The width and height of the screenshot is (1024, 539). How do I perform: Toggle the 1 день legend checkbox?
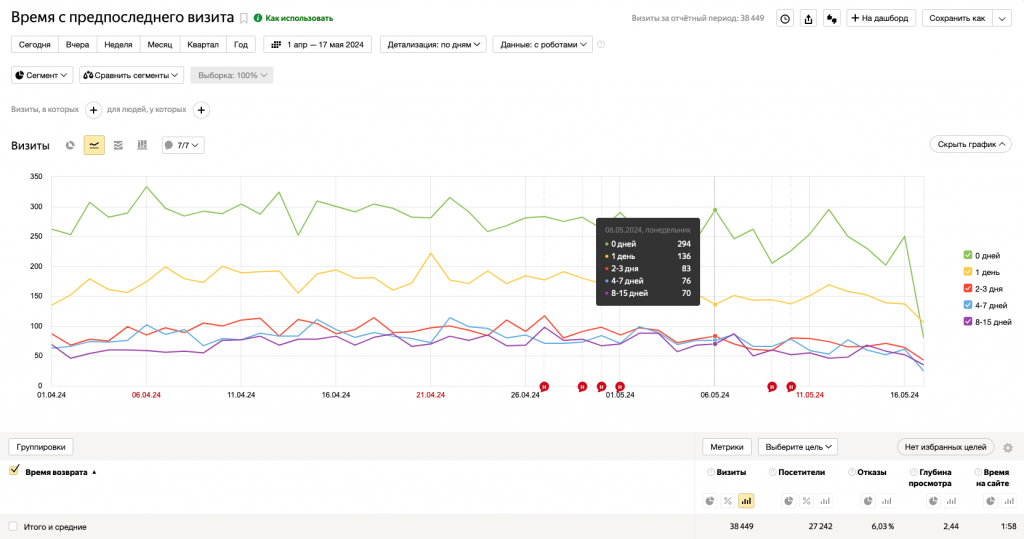(x=968, y=272)
